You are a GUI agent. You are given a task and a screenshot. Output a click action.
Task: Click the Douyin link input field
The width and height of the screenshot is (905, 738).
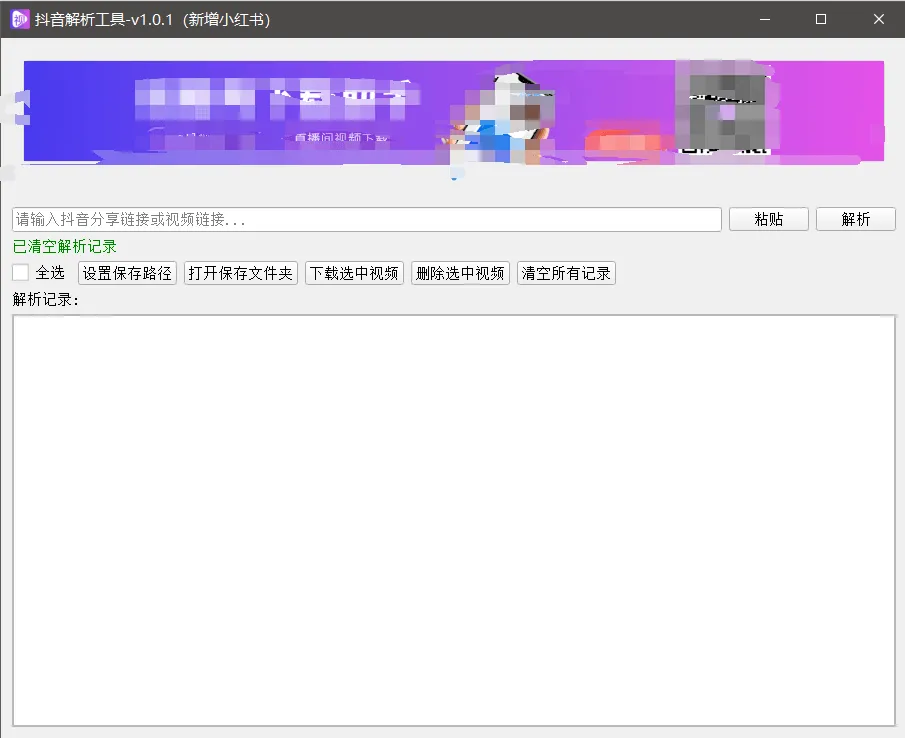[365, 219]
